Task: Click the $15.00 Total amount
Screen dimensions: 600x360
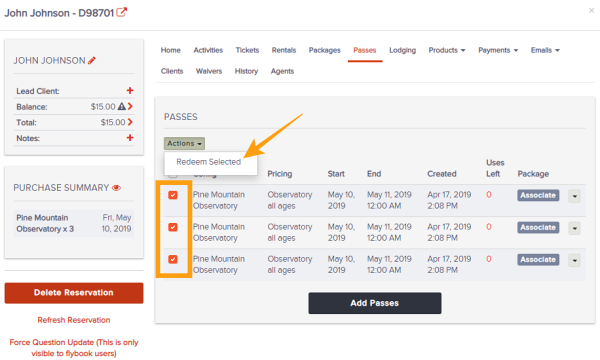Action: 113,122
